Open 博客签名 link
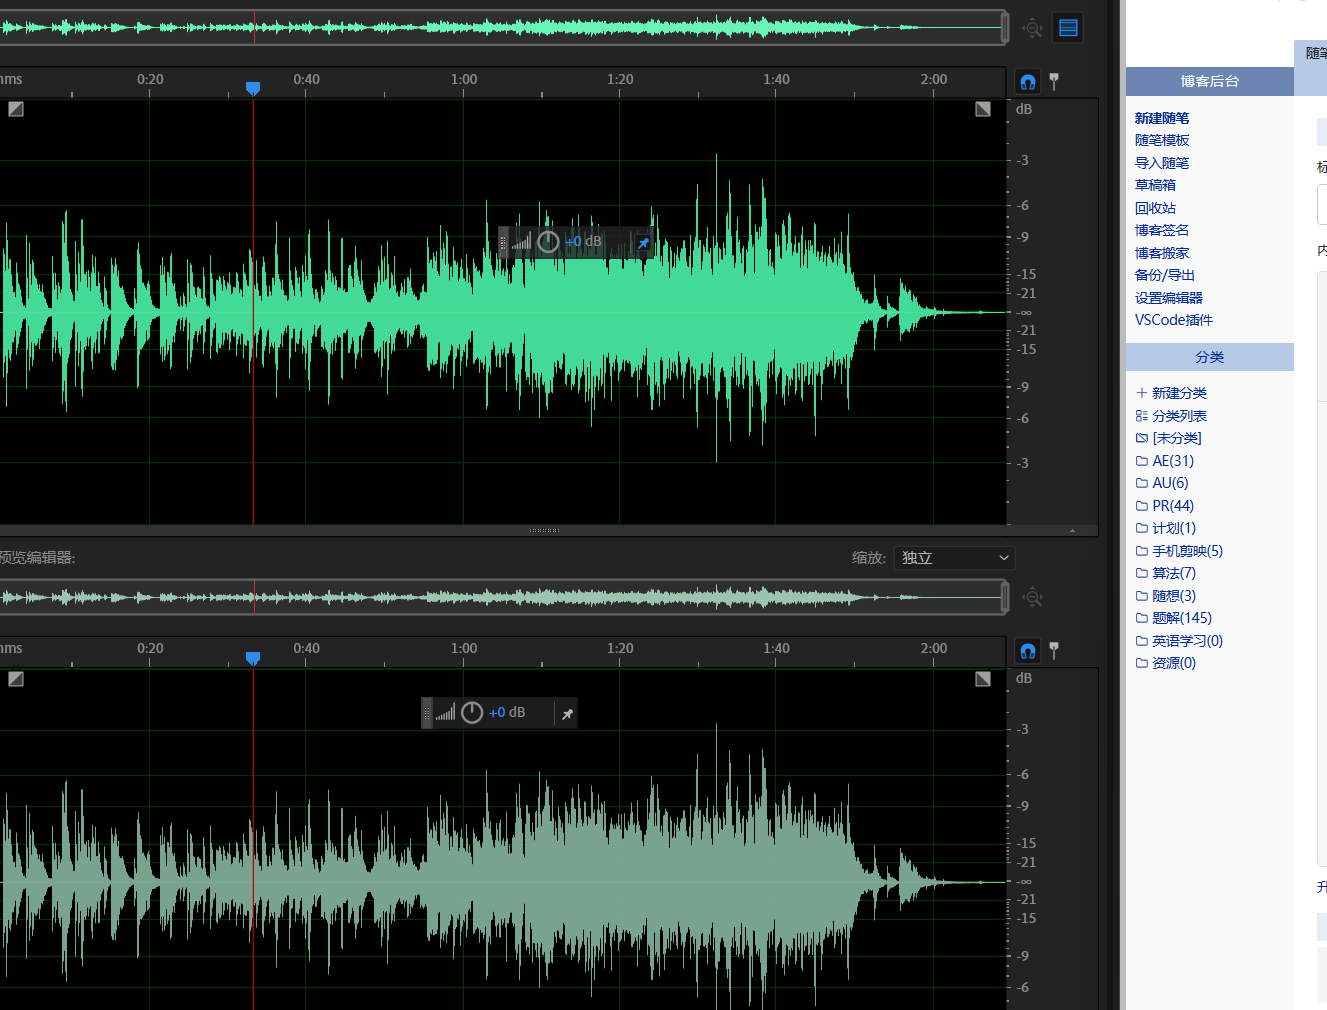The width and height of the screenshot is (1327, 1010). (x=1162, y=230)
